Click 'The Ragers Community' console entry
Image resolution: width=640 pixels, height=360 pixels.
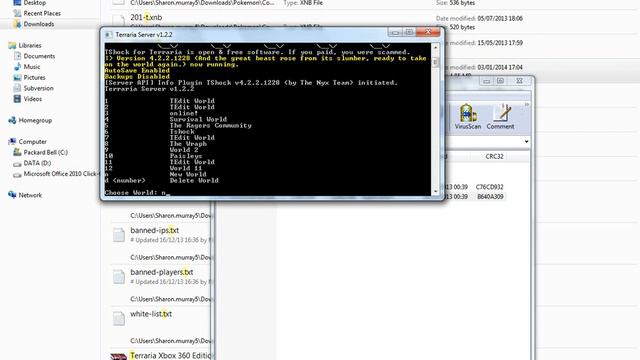(211, 126)
